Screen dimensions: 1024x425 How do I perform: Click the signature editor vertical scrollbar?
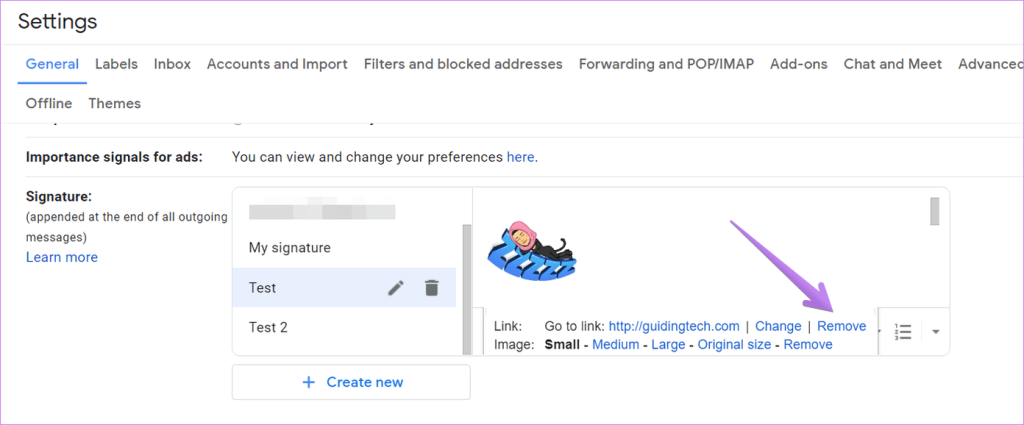(935, 212)
